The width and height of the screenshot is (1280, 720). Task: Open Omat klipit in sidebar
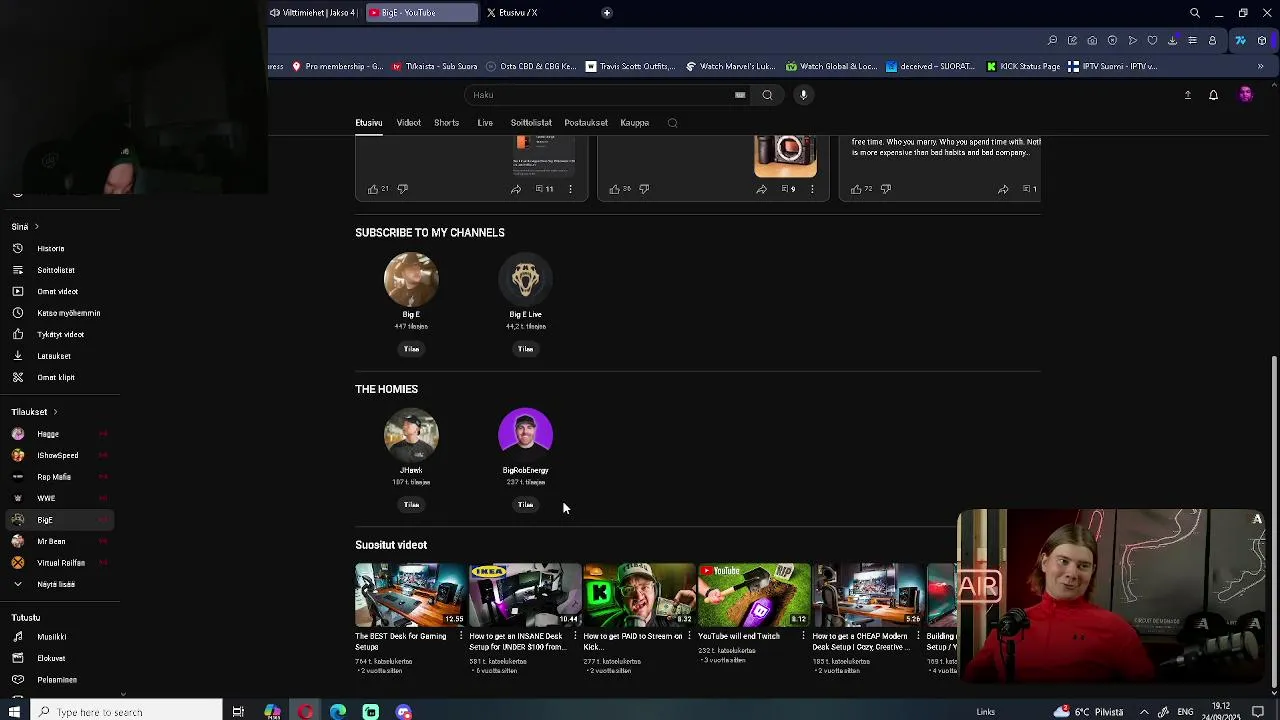56,377
